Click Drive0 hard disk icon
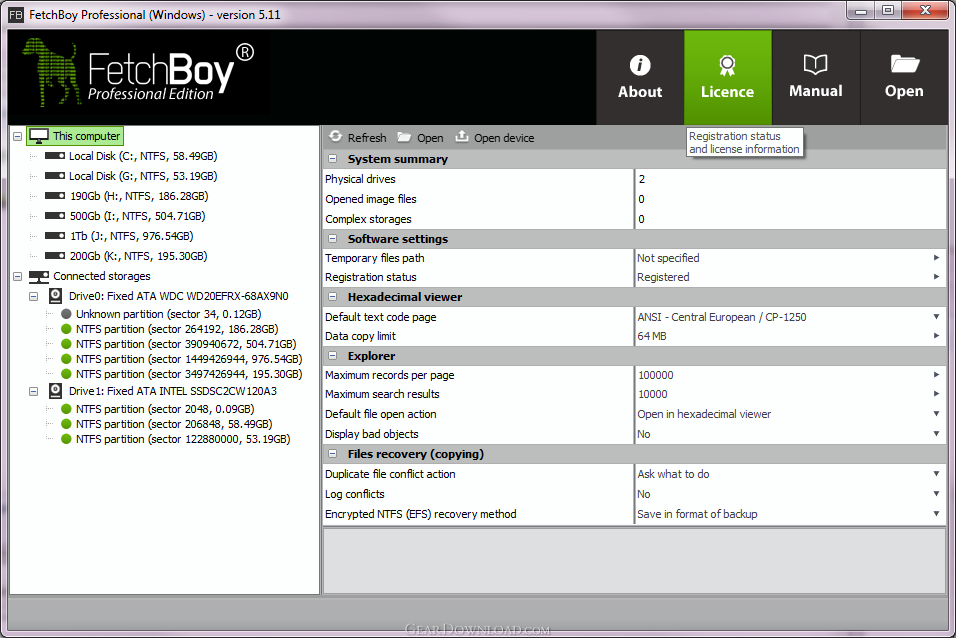Screen dimensions: 956x638 (55, 296)
